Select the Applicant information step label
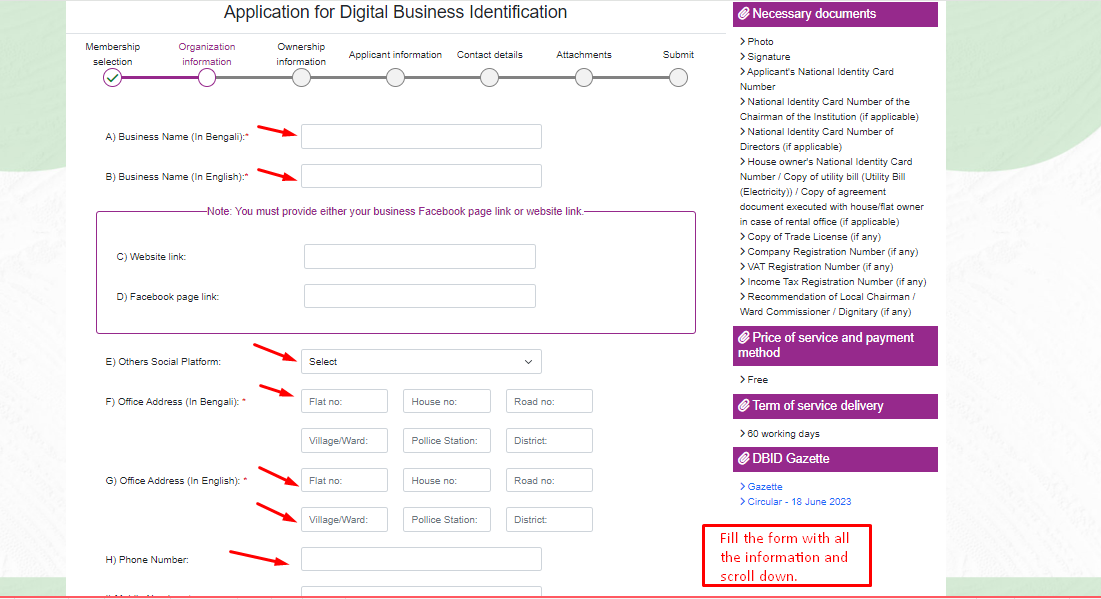The width and height of the screenshot is (1101, 599). pos(395,55)
